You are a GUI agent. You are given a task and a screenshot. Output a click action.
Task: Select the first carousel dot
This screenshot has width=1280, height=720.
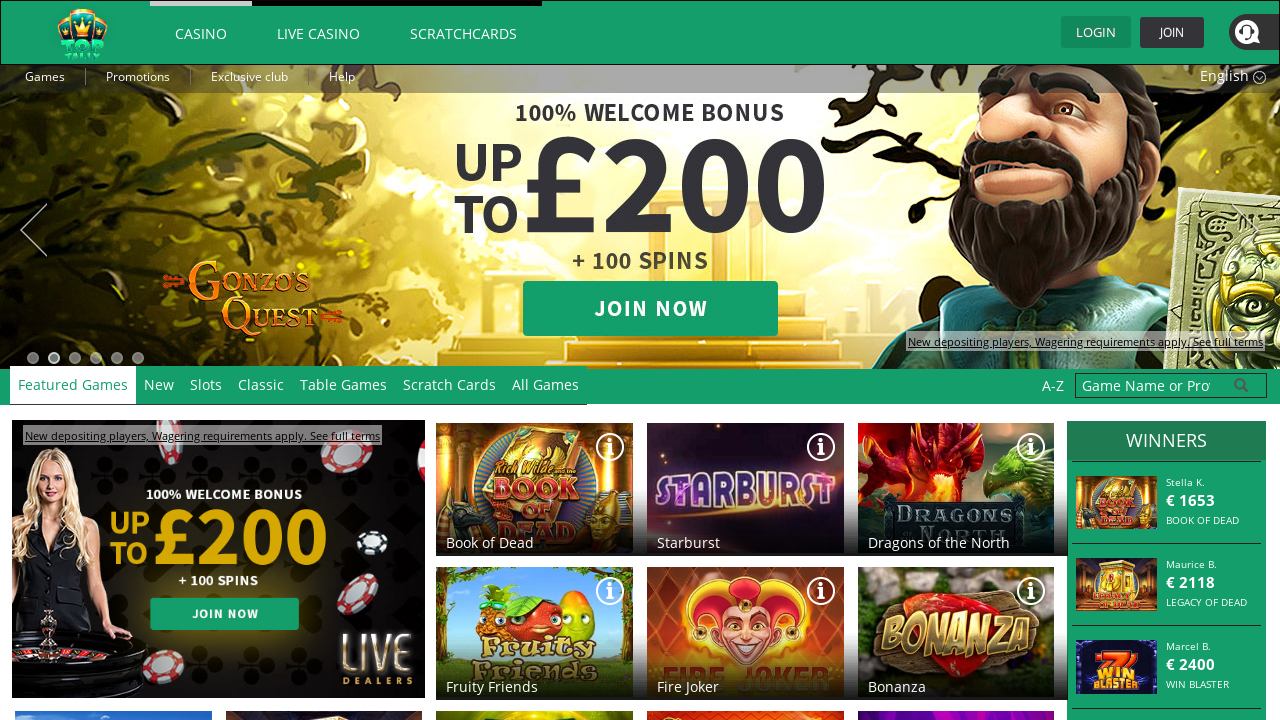point(33,358)
